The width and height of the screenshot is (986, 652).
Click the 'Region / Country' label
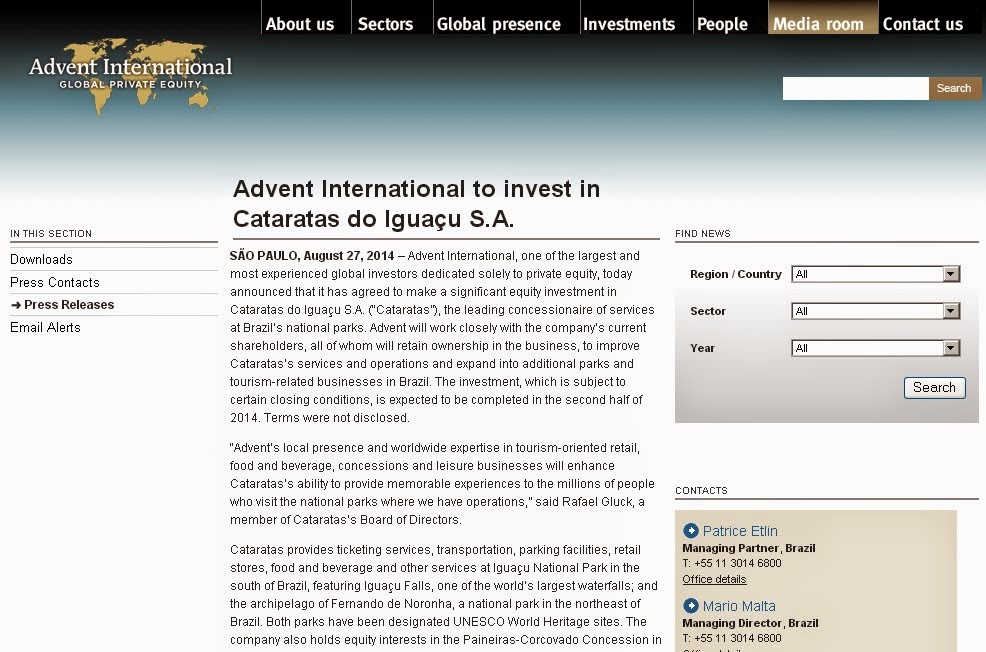click(x=736, y=274)
